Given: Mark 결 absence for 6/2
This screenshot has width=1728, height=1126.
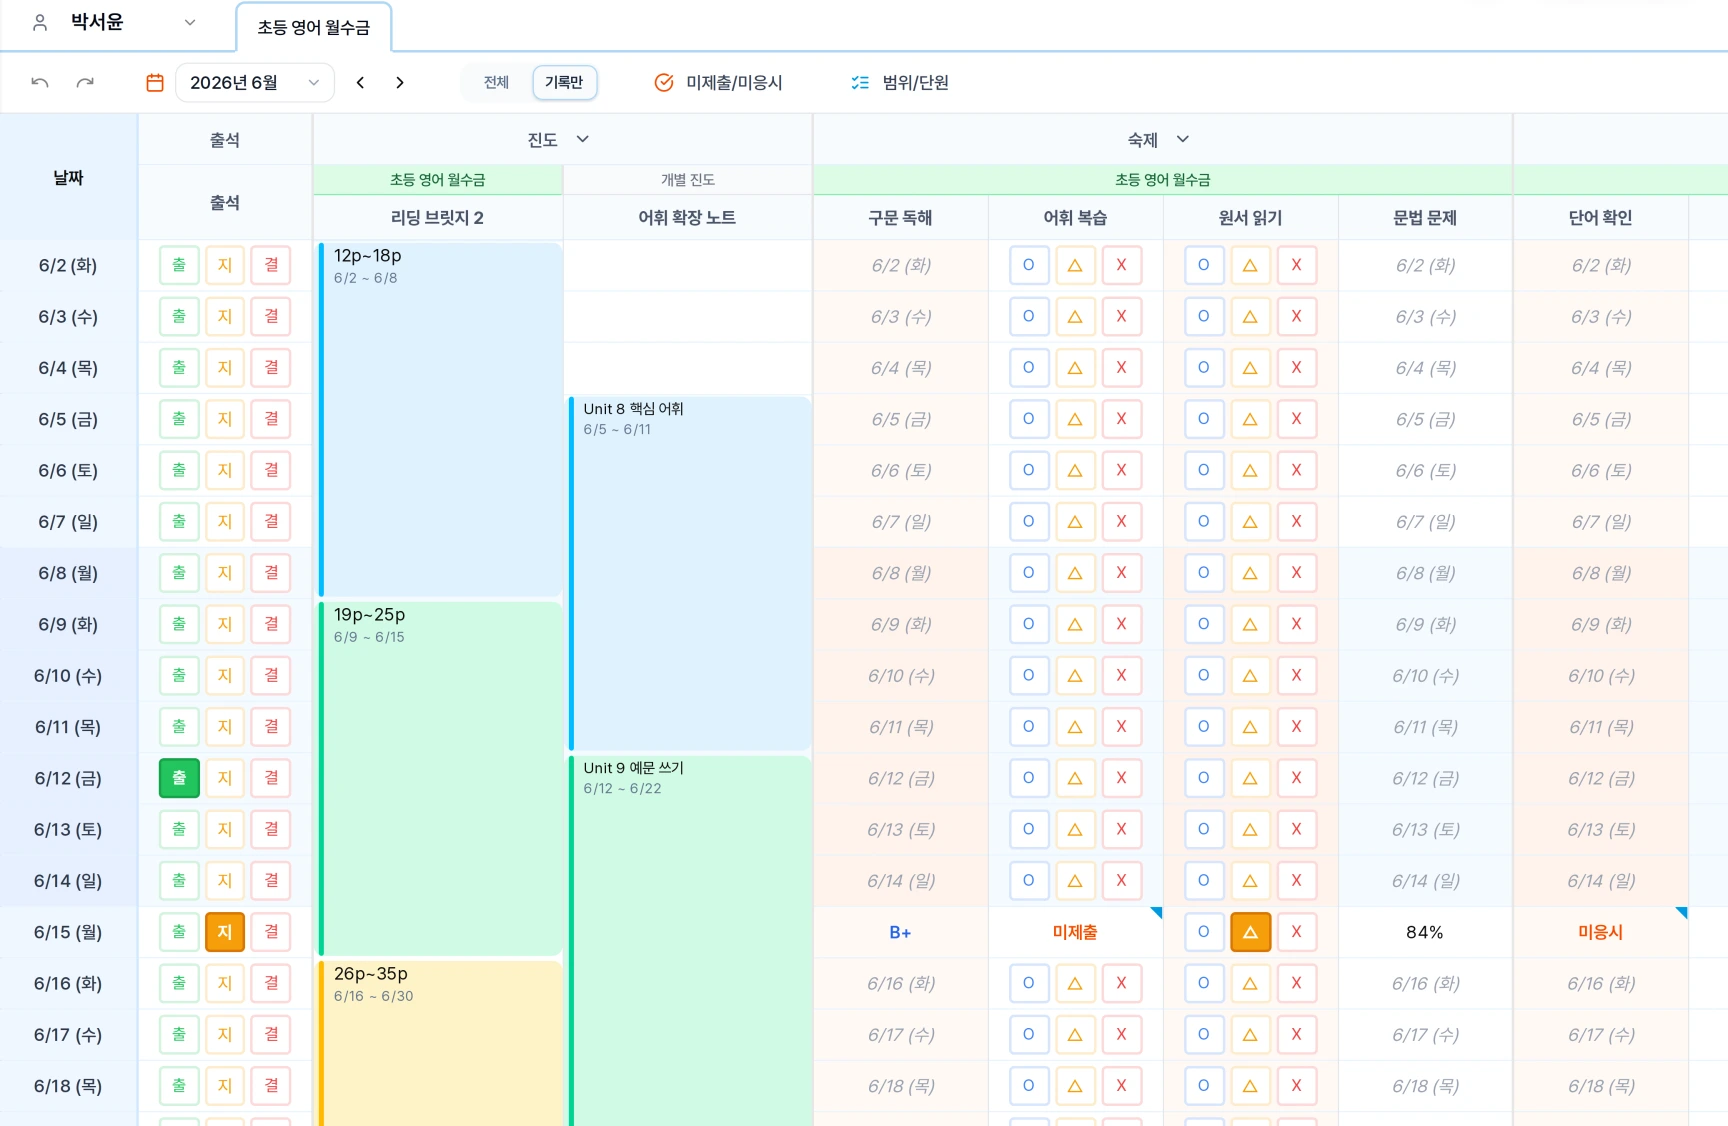Looking at the screenshot, I should click(271, 265).
